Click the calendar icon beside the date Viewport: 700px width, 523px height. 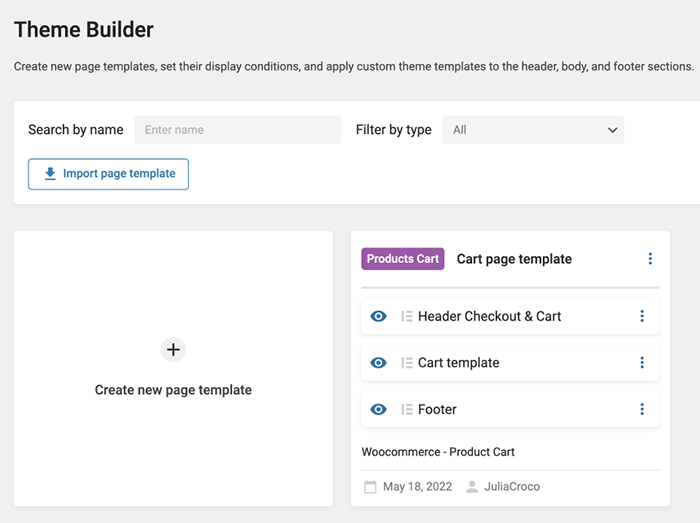[370, 487]
